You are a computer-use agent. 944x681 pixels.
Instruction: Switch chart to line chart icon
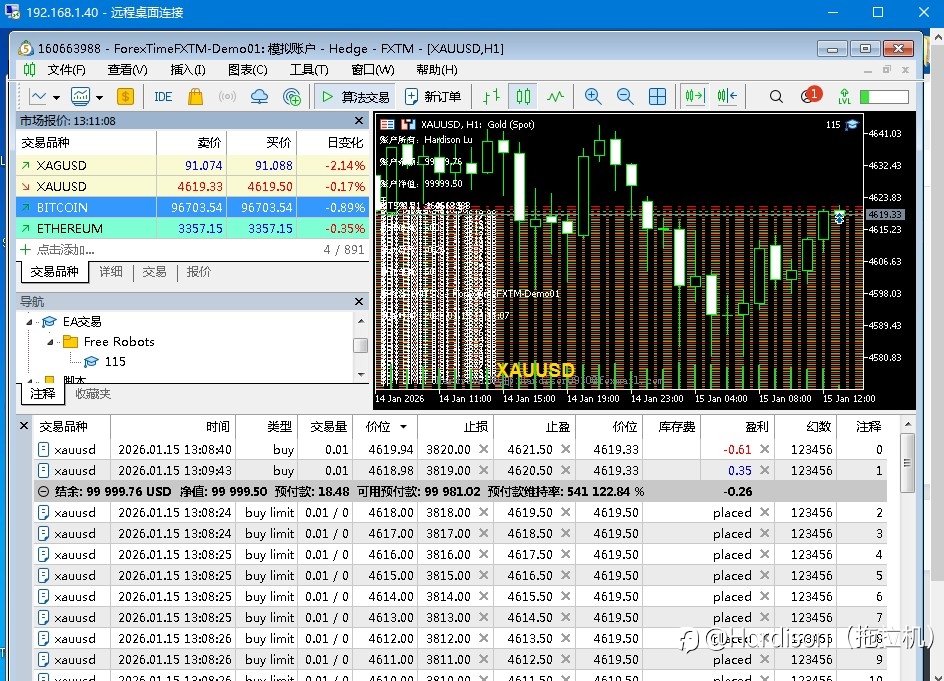(x=555, y=97)
